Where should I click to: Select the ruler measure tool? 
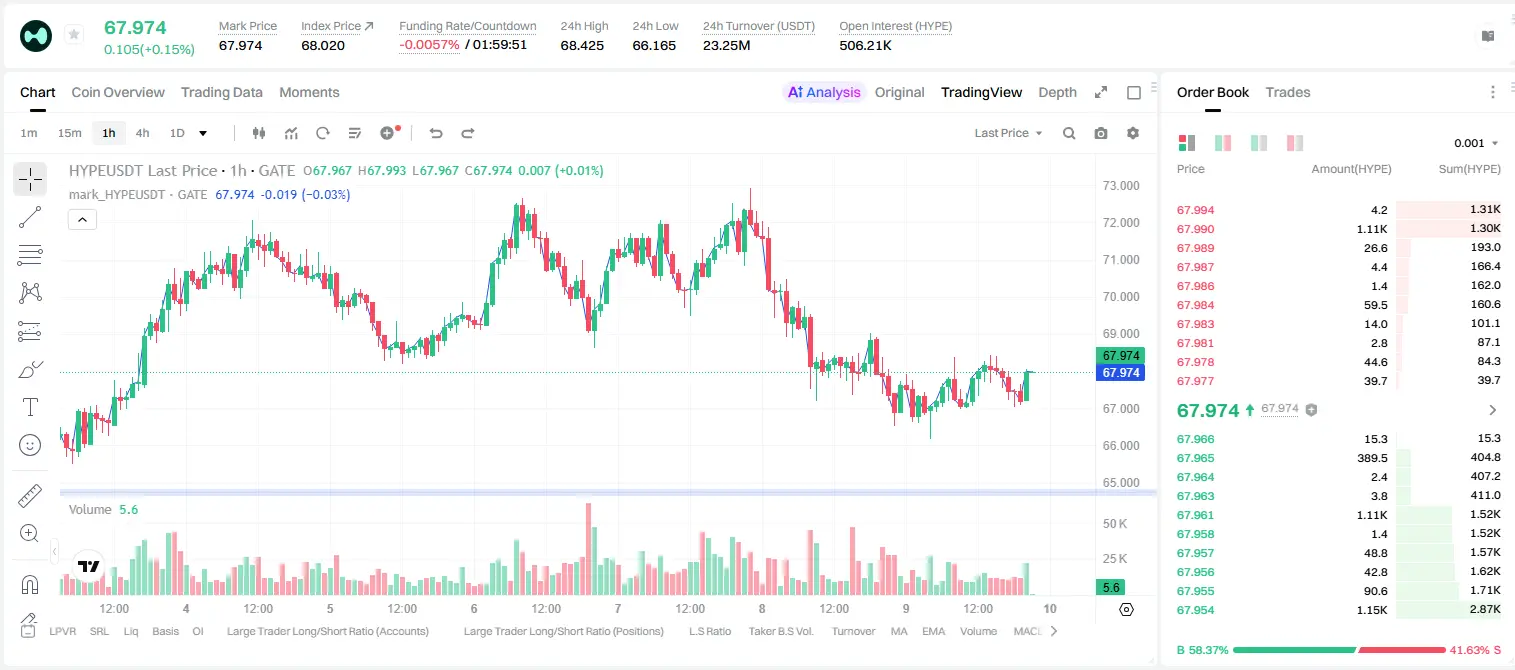30,496
